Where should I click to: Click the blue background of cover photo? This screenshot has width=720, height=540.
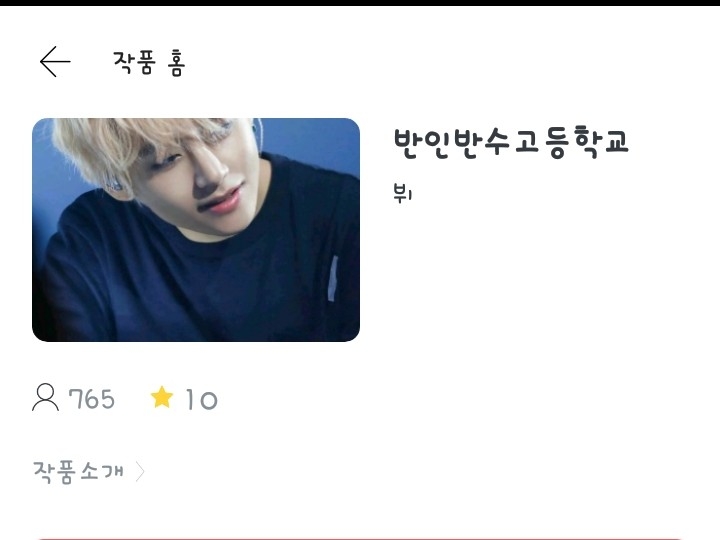[312, 138]
